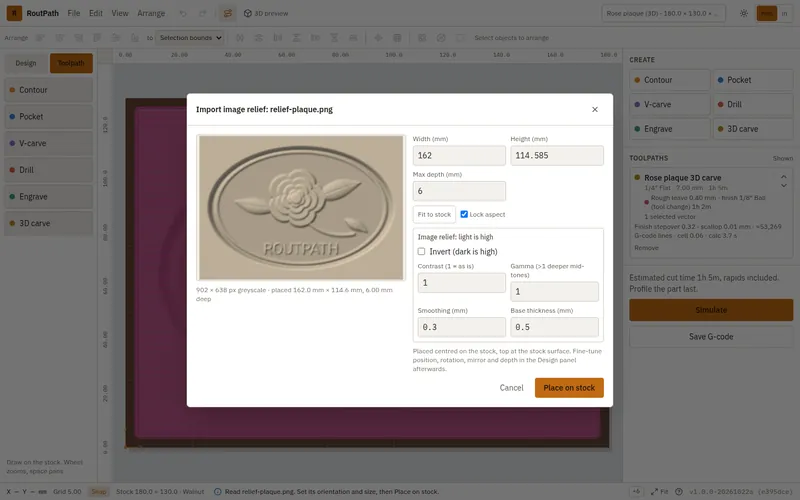Click the info icon beside the status message
Screen dimensions: 800x500
click(217, 491)
